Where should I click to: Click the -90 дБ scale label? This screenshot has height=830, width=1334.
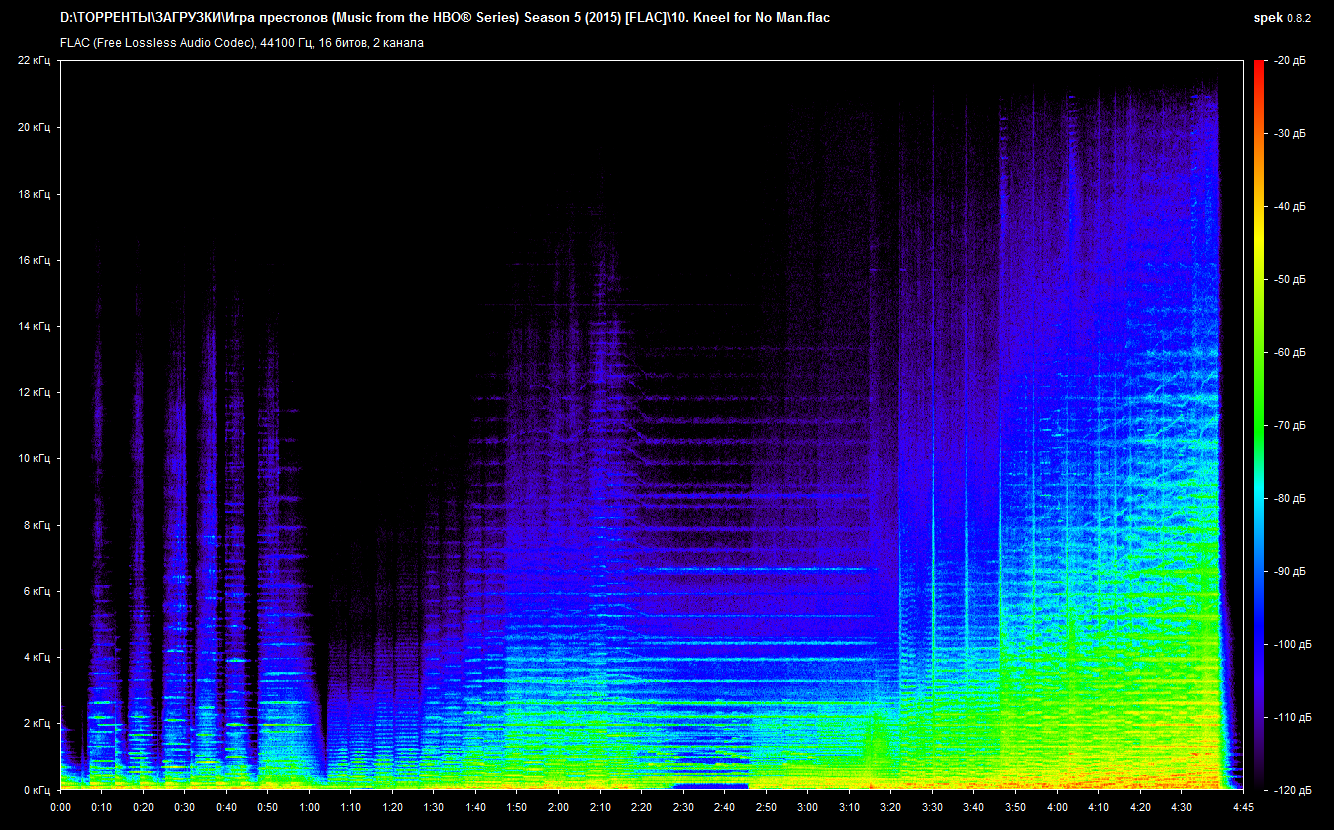pyautogui.click(x=1289, y=571)
